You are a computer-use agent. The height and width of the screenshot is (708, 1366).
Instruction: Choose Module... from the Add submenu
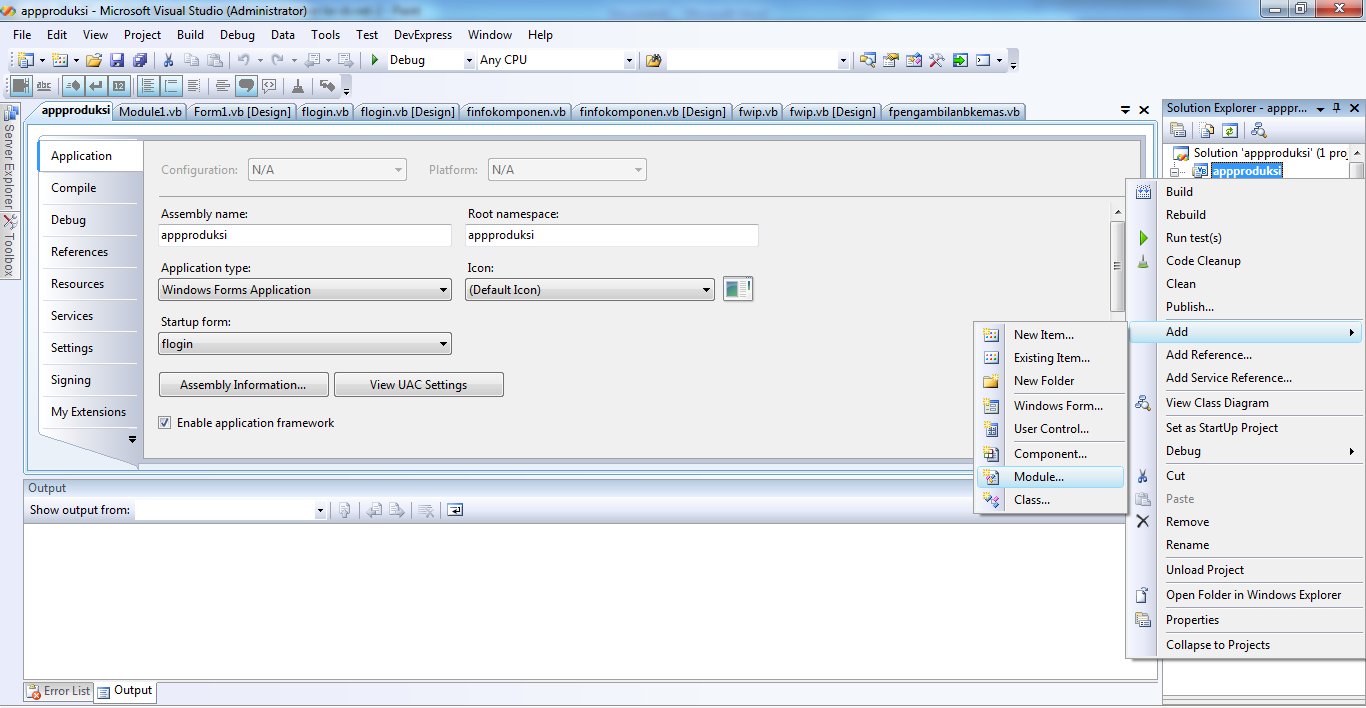pyautogui.click(x=1050, y=477)
